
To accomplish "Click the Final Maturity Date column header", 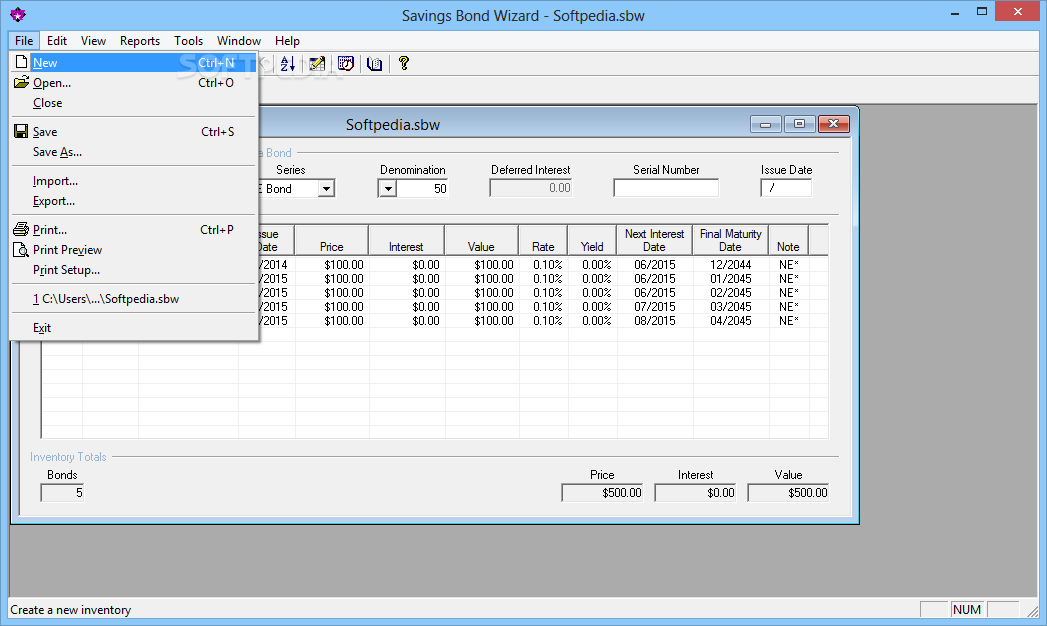I will [730, 240].
